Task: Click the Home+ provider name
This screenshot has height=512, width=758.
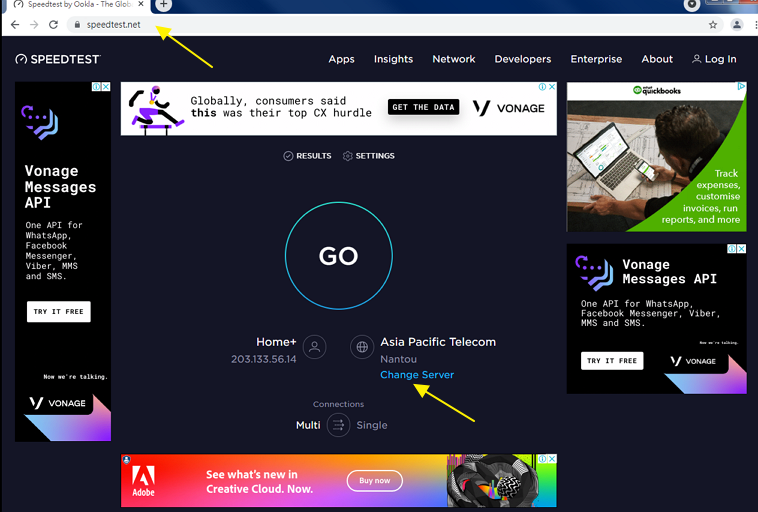Action: click(x=276, y=342)
